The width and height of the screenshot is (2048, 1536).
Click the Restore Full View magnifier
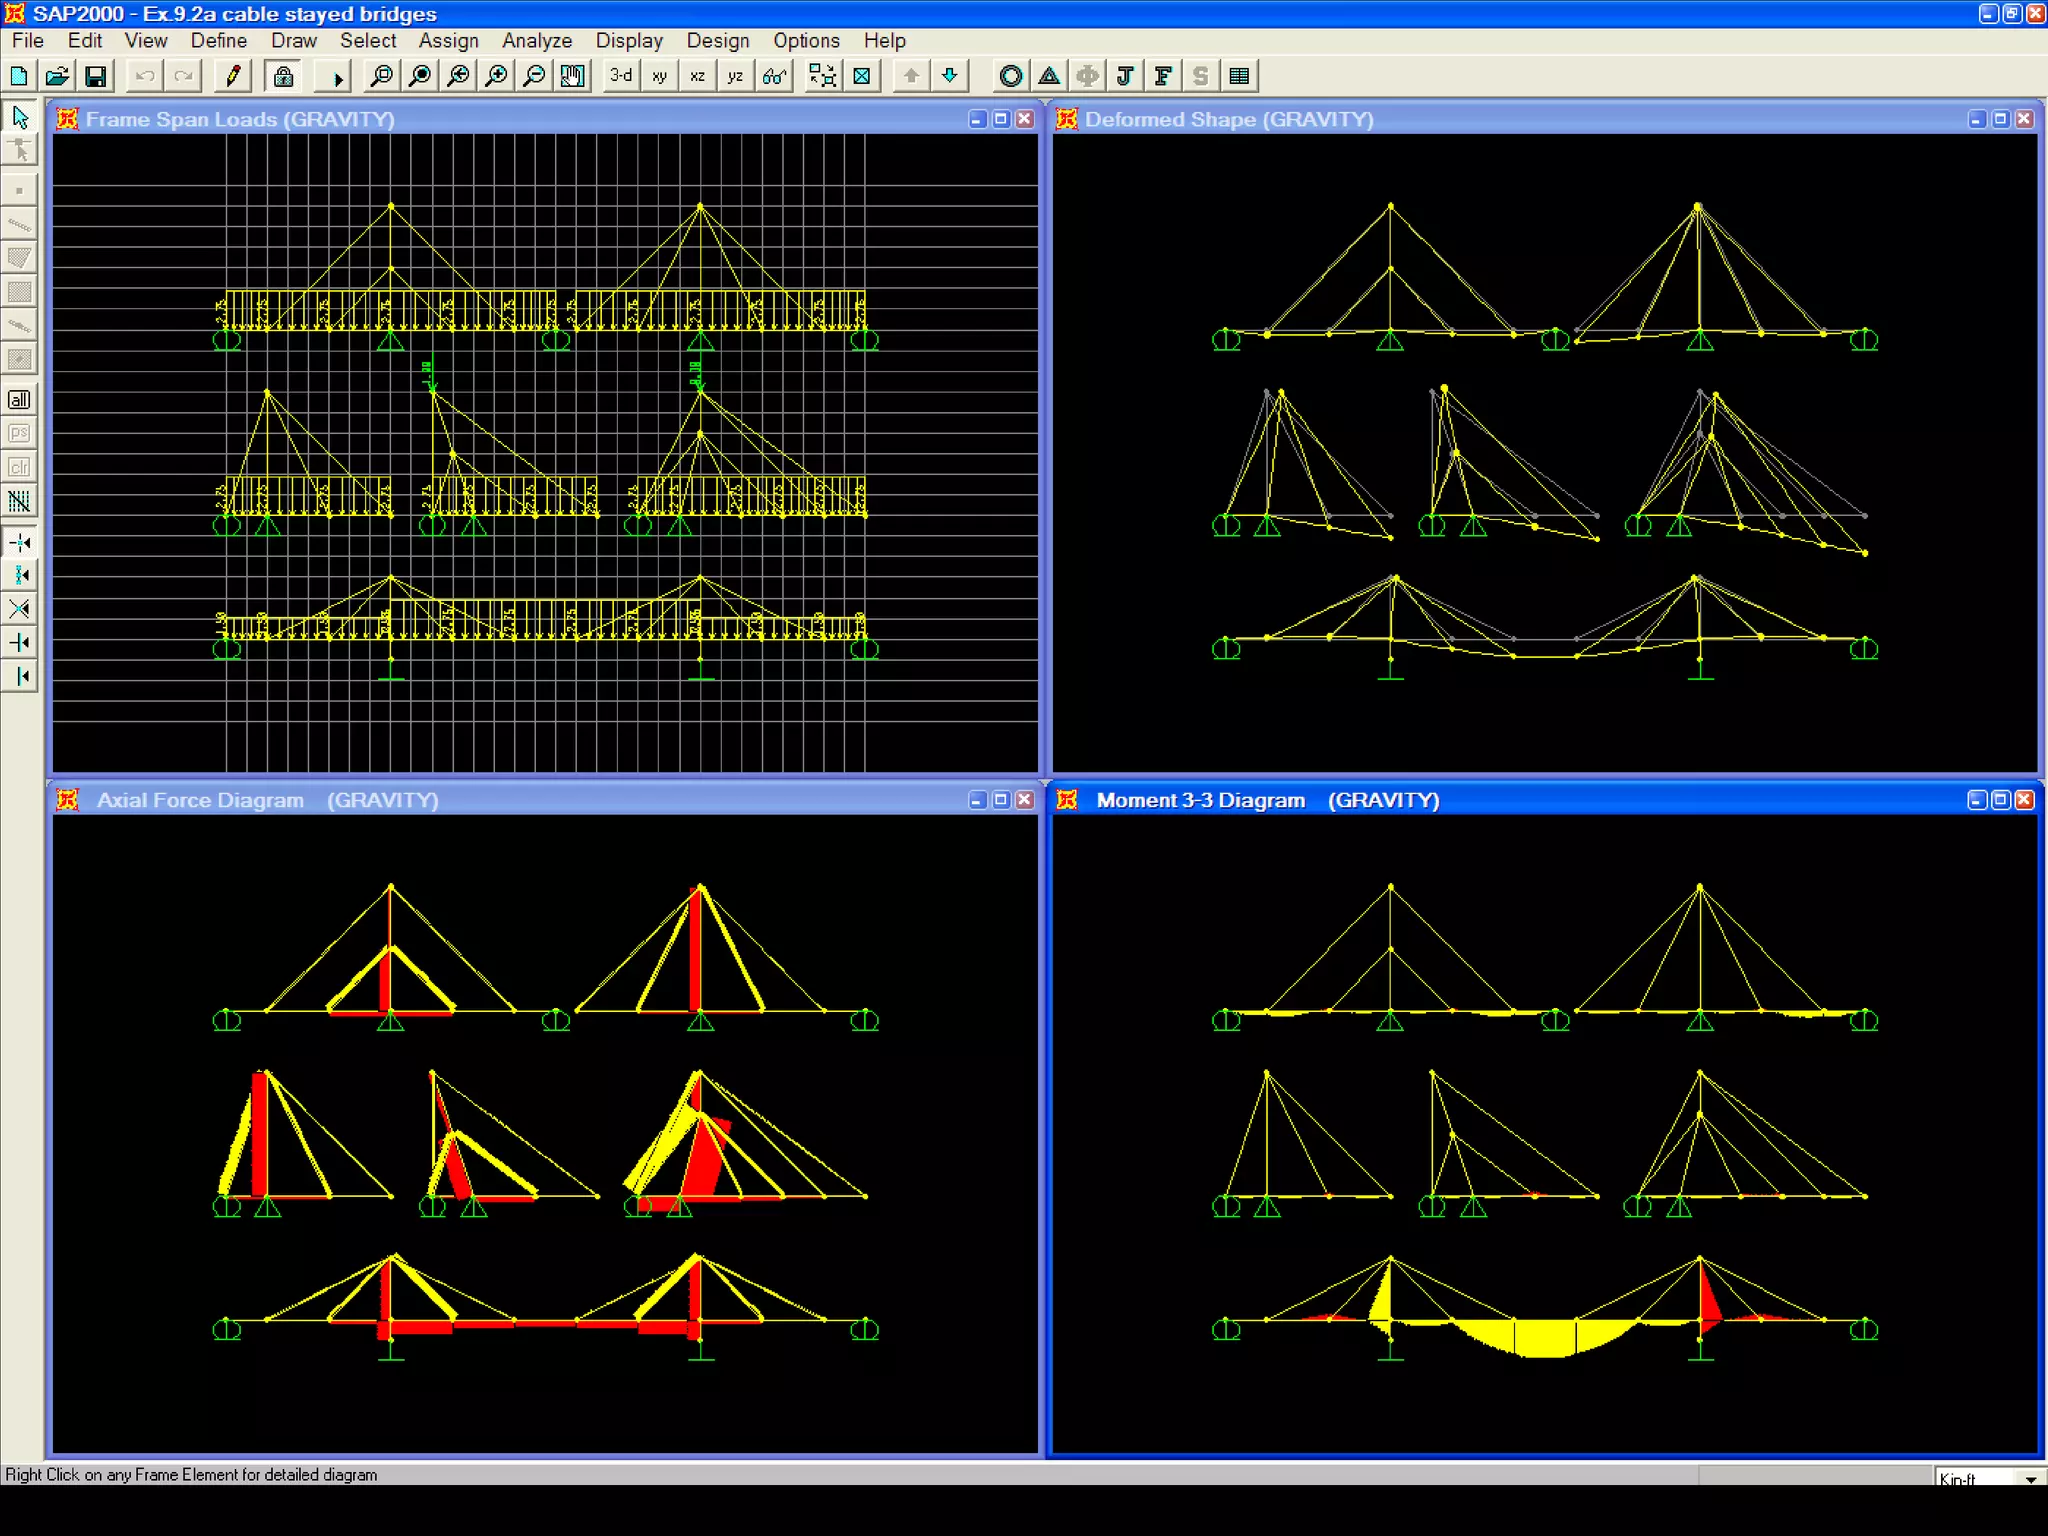420,77
